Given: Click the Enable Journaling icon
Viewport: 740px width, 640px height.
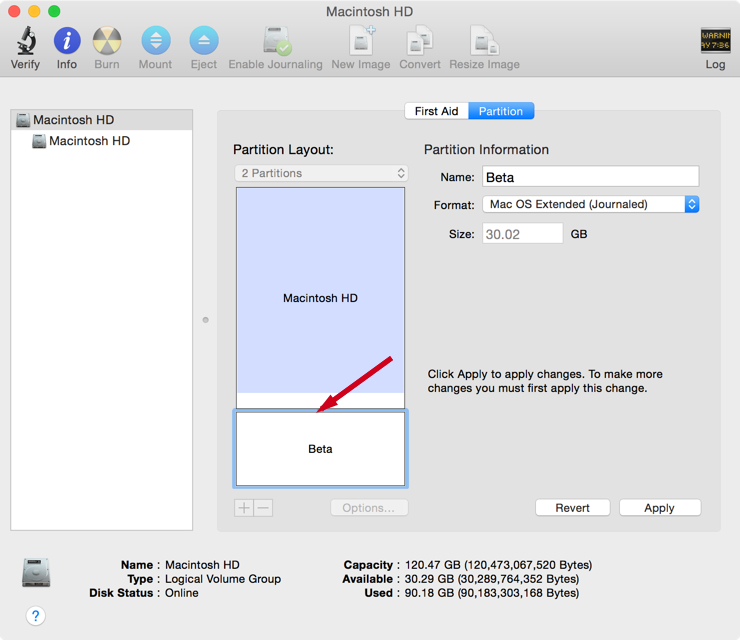Looking at the screenshot, I should click(x=277, y=41).
